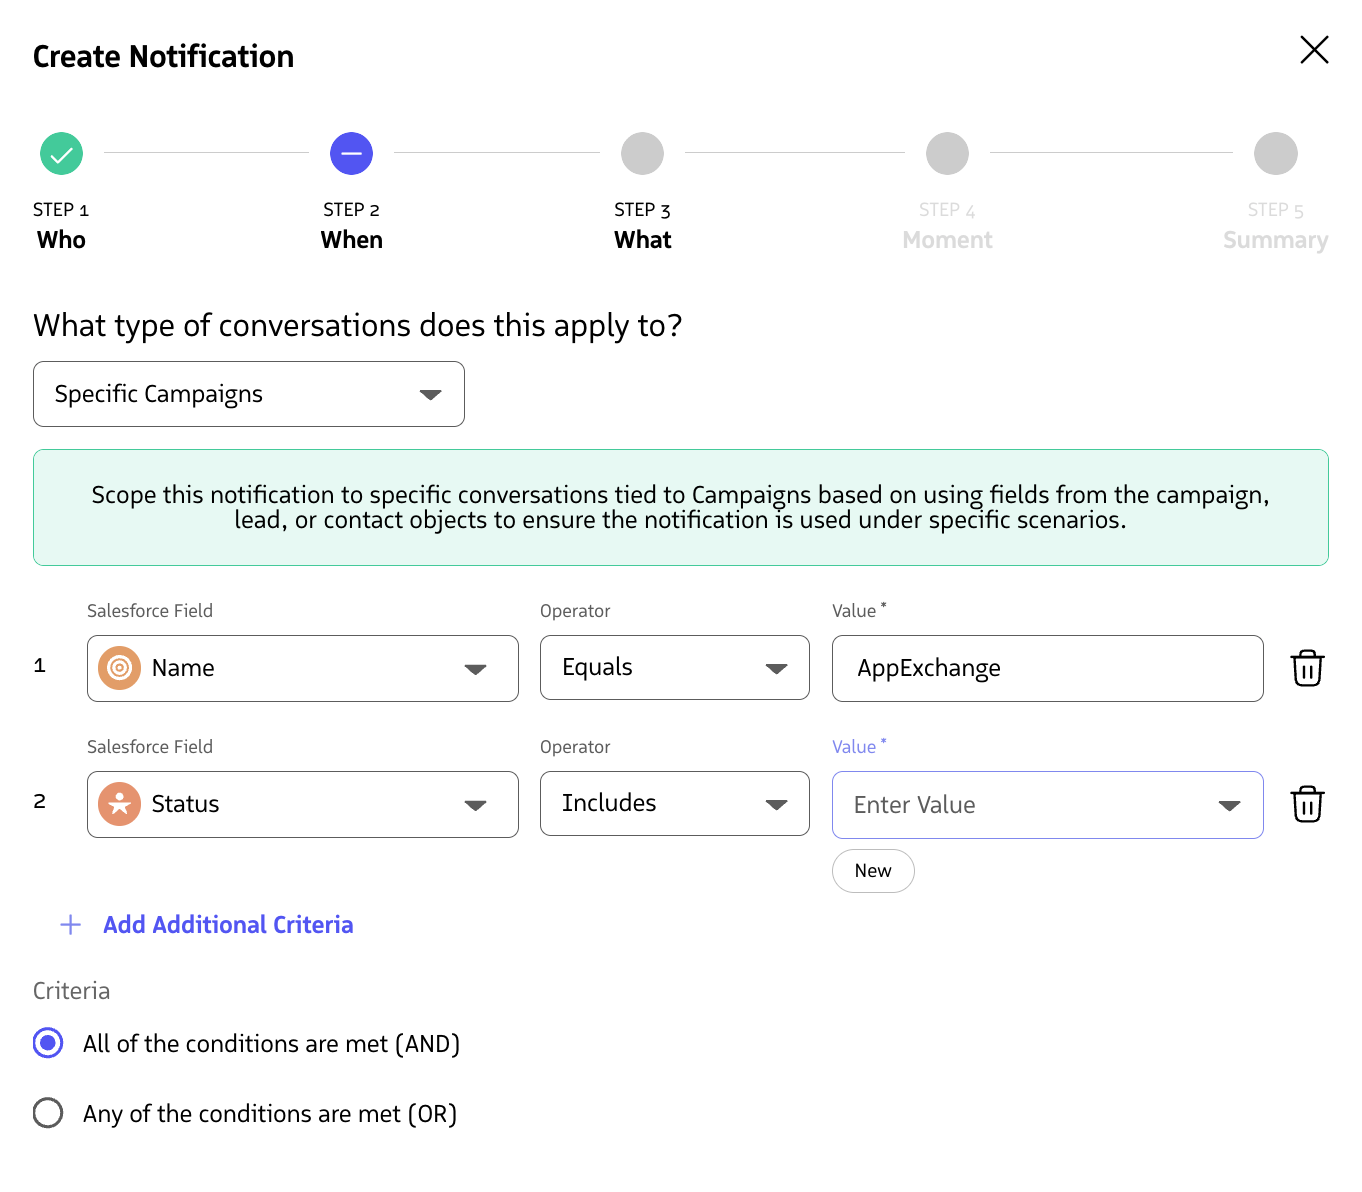Click the New value button
Viewport: 1362px width, 1192px height.
(x=872, y=871)
